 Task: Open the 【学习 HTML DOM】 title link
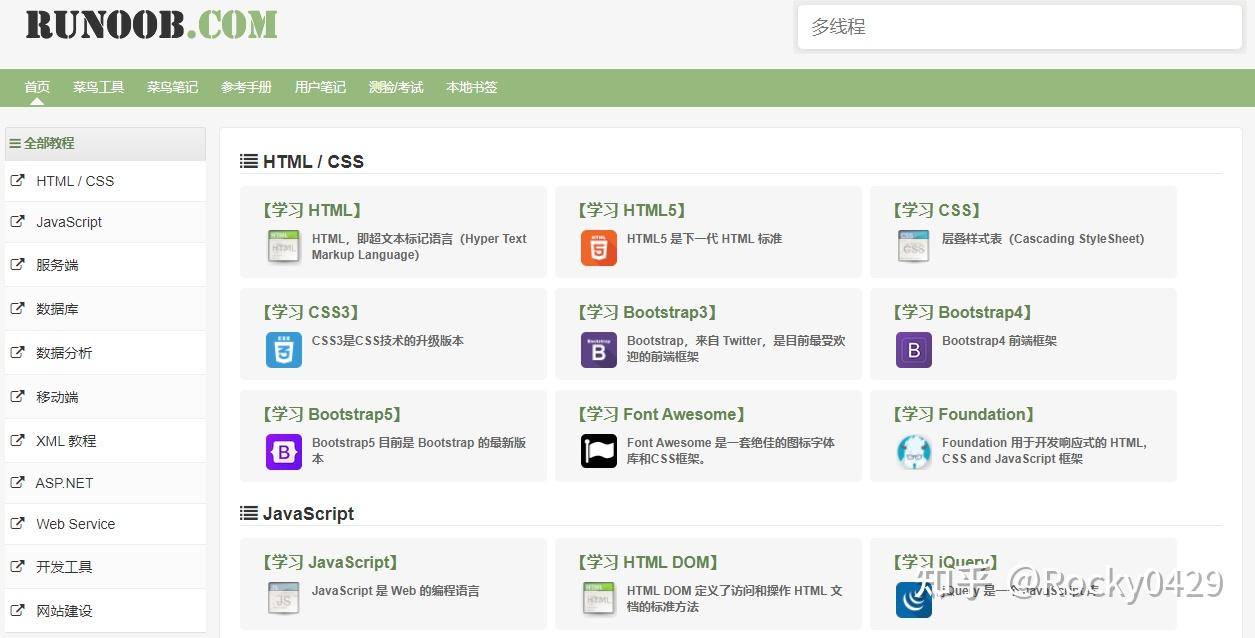(648, 562)
